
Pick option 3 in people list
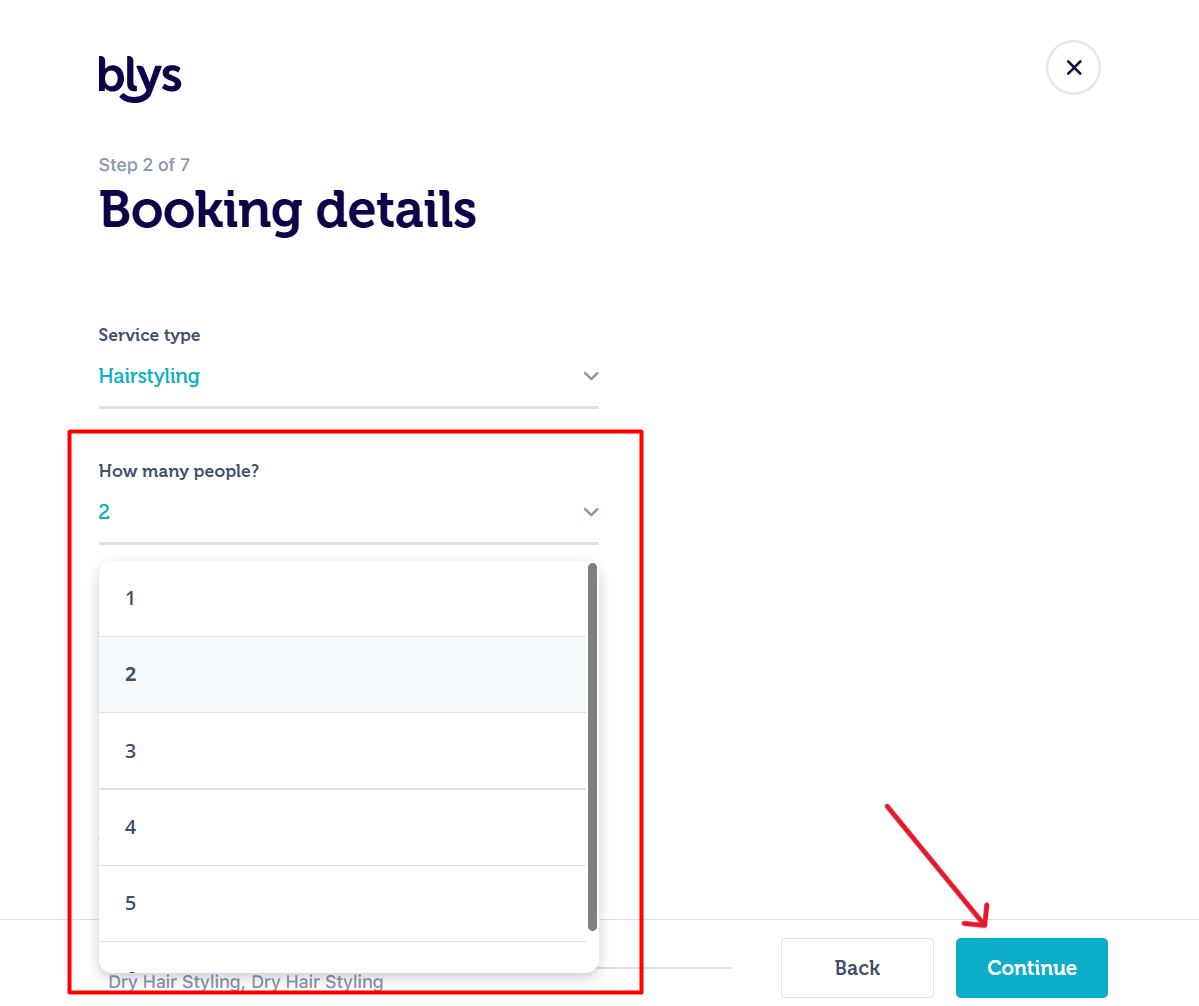click(x=343, y=751)
